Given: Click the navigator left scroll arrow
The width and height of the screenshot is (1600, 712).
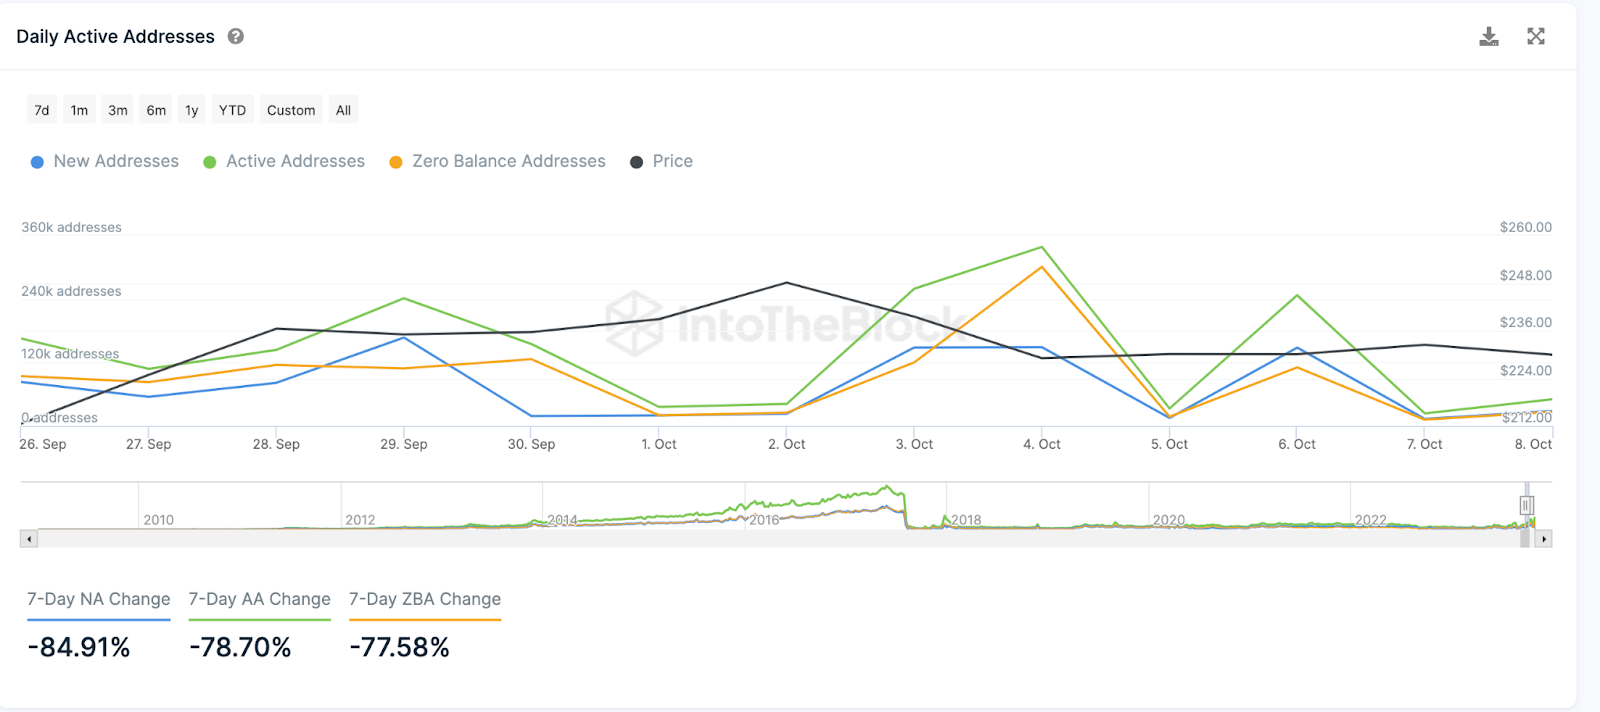Looking at the screenshot, I should 30,539.
